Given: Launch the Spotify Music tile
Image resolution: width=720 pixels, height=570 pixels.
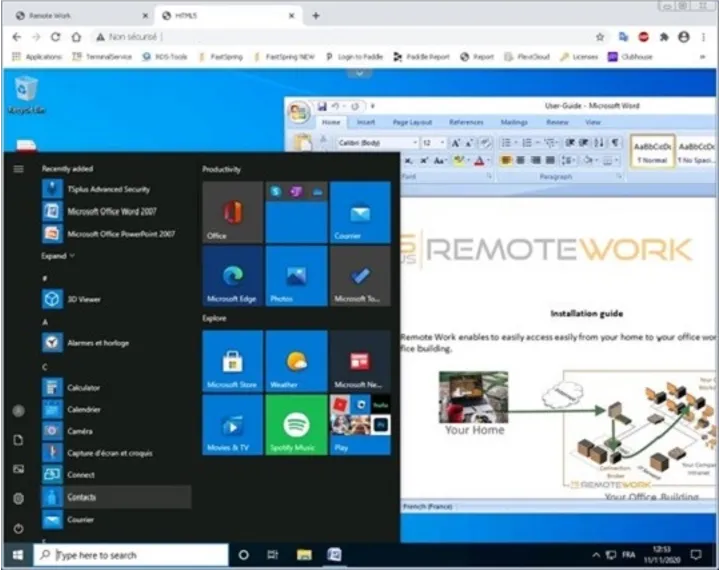Looking at the screenshot, I should click(x=296, y=425).
